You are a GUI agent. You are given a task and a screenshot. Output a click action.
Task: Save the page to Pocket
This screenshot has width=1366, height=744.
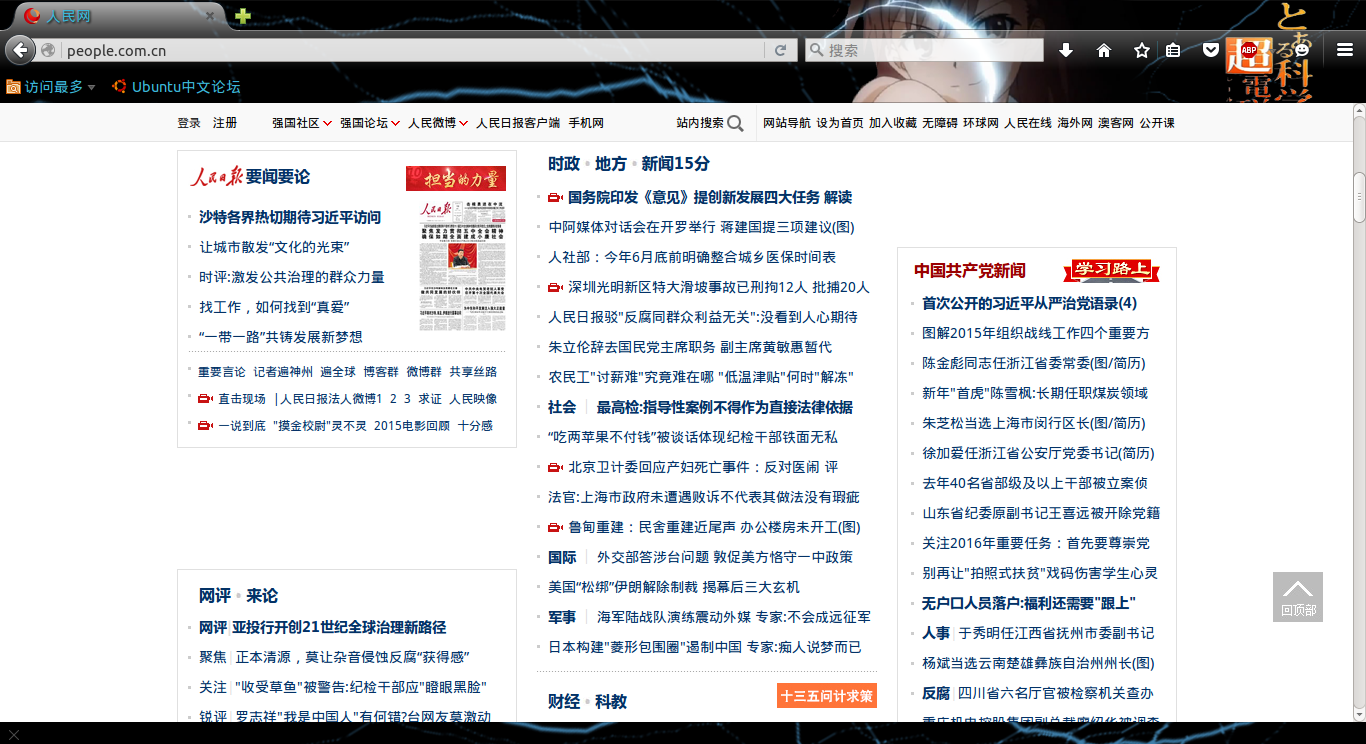tap(1210, 50)
